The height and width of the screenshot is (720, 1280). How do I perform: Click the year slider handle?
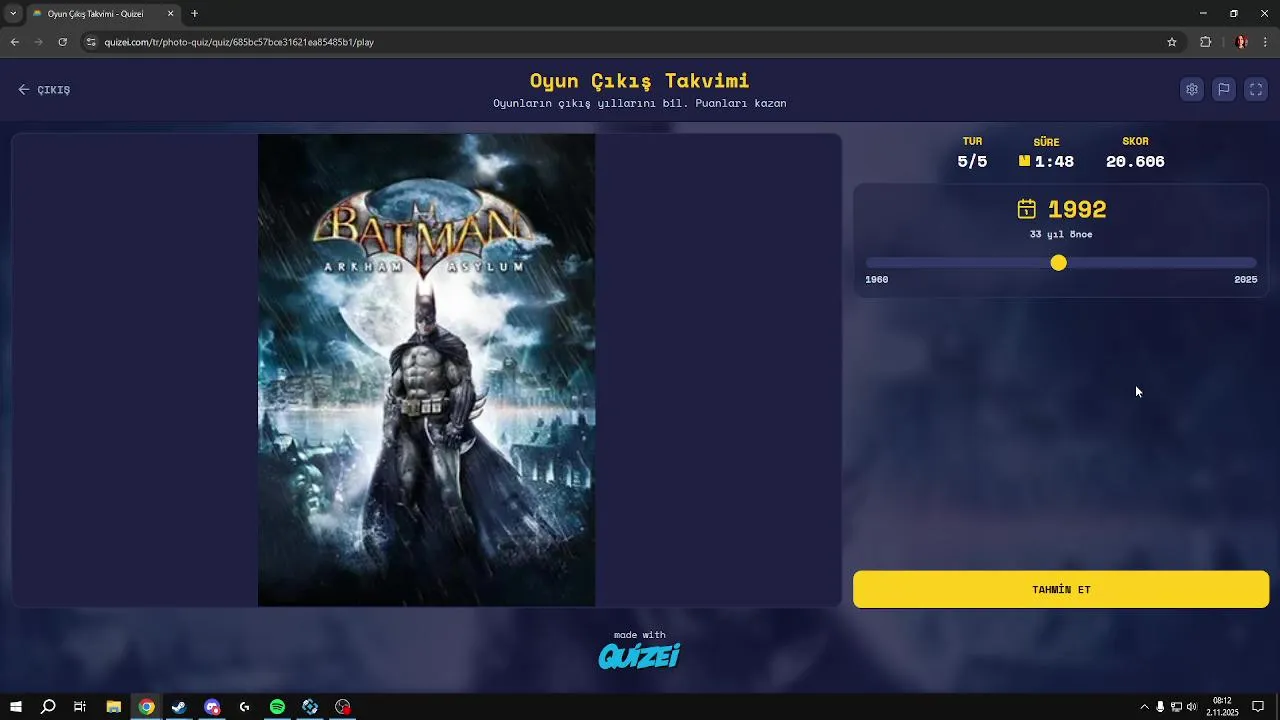coord(1058,263)
